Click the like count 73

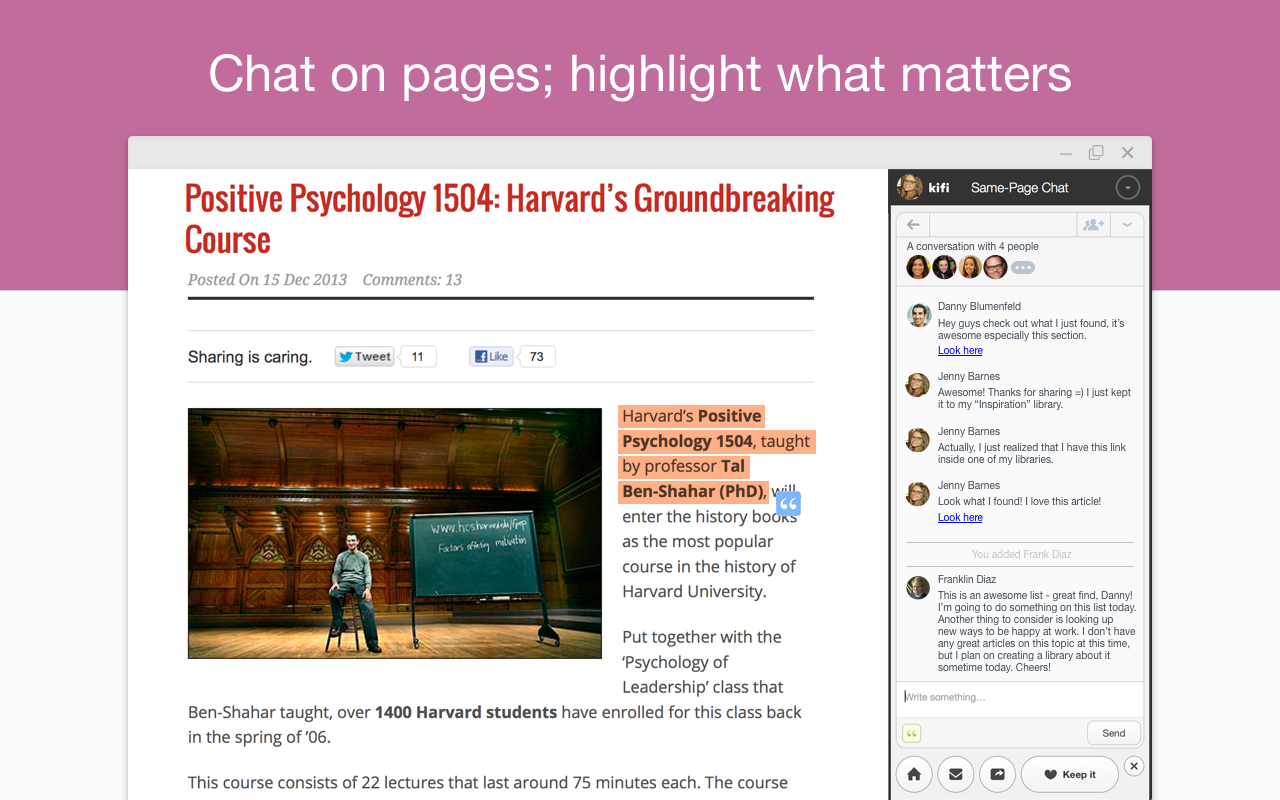click(x=537, y=356)
